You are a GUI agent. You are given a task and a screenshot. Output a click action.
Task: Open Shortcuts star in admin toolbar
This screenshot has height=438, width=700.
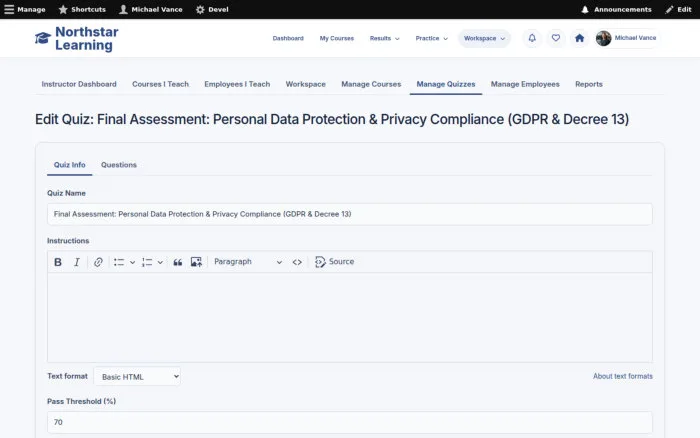(82, 9)
